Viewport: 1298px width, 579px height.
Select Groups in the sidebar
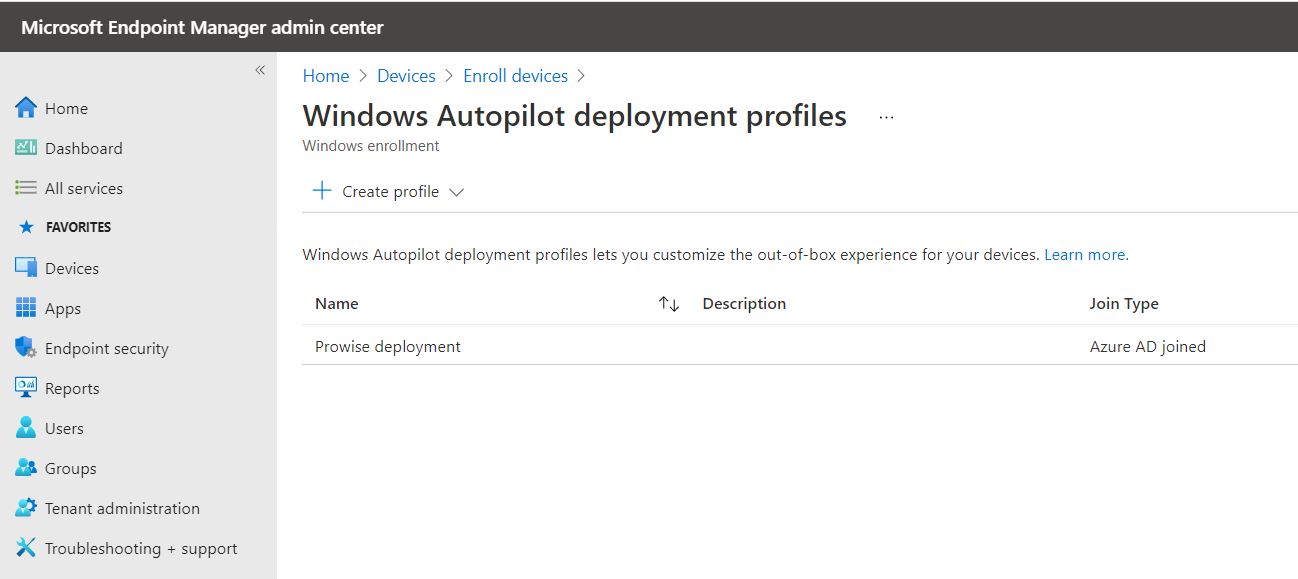pos(71,469)
